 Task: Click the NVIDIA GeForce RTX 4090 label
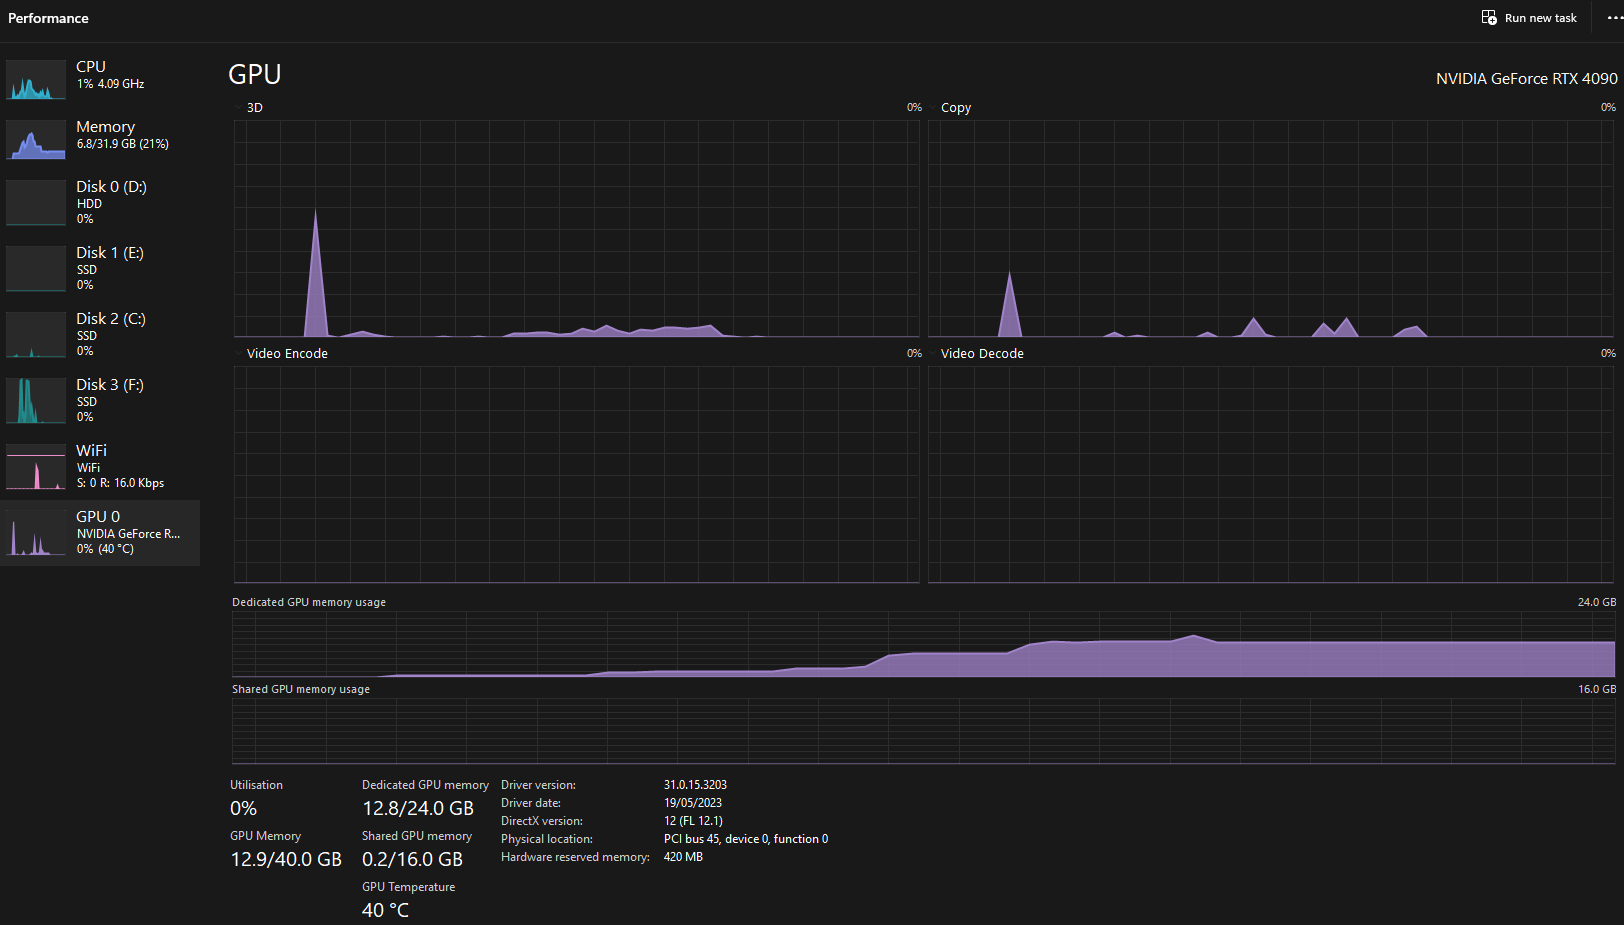pyautogui.click(x=1526, y=78)
